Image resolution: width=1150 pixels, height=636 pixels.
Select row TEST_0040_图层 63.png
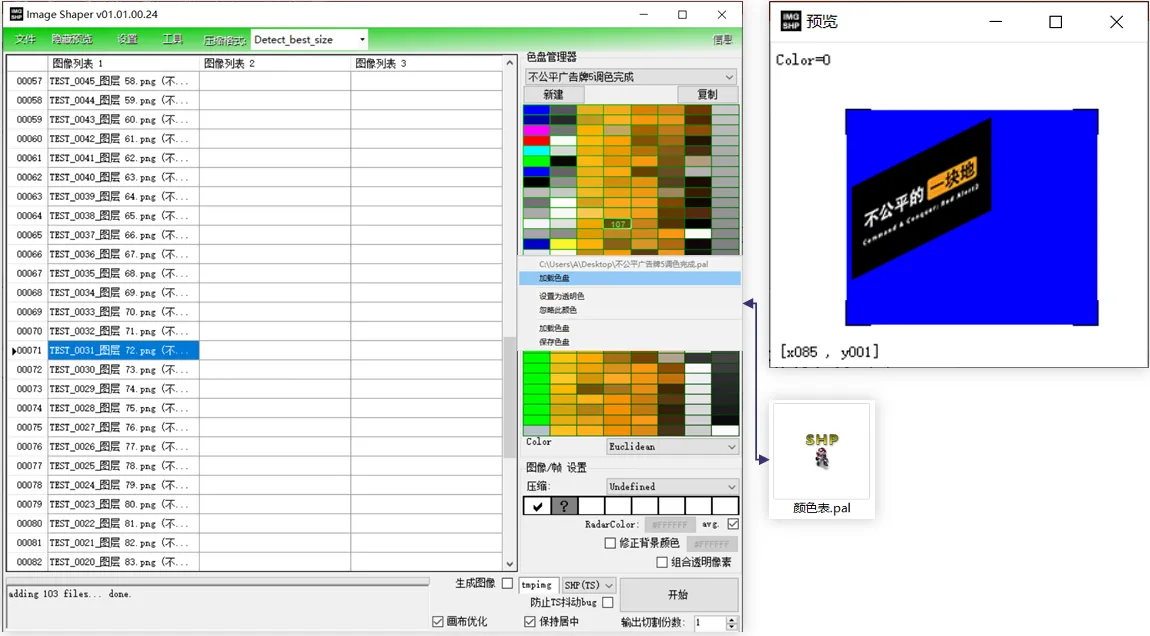pyautogui.click(x=123, y=177)
